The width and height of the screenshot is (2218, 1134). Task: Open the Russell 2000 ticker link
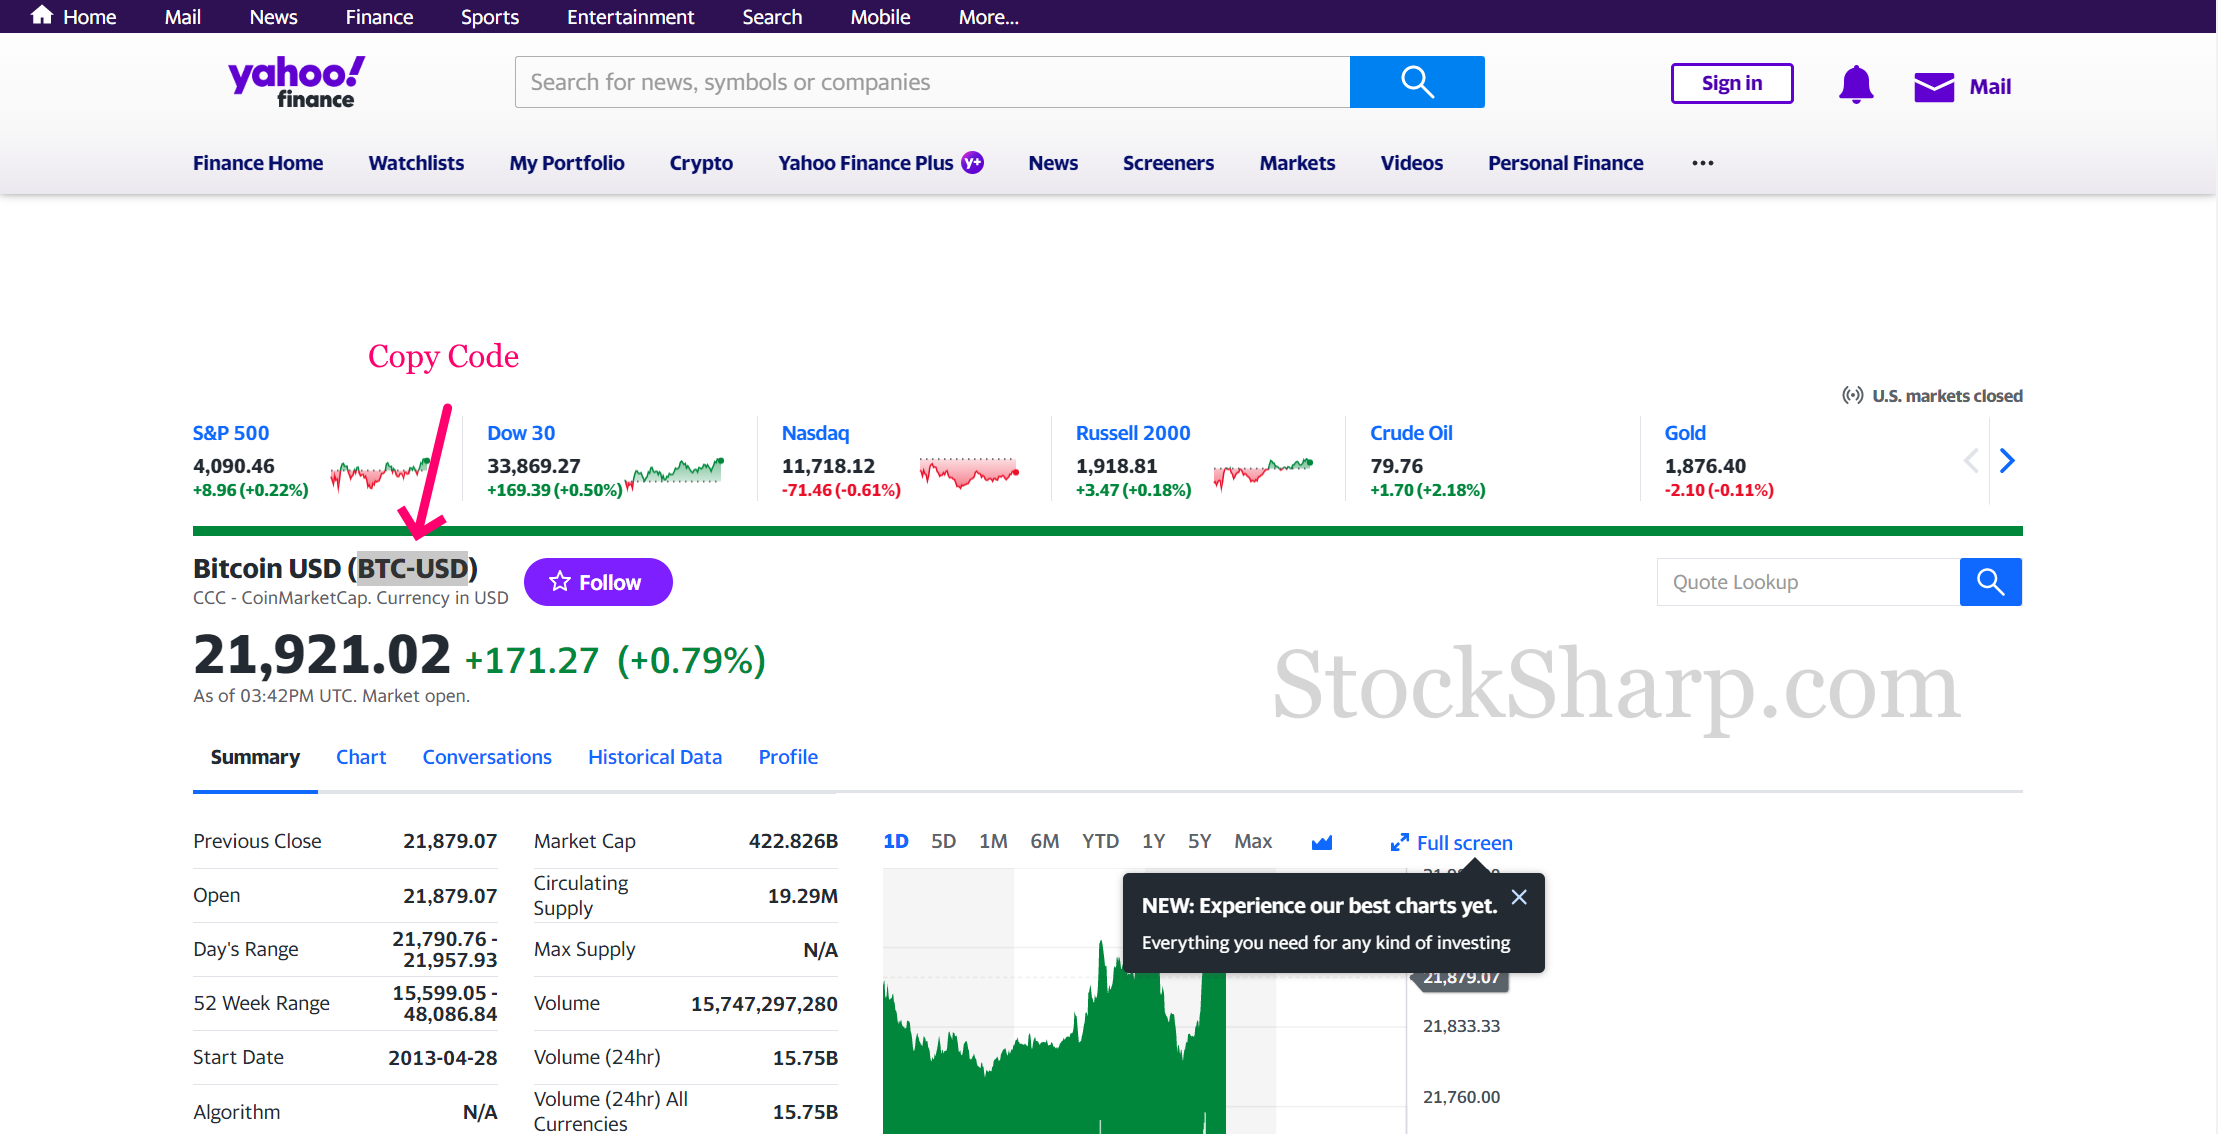click(1133, 433)
